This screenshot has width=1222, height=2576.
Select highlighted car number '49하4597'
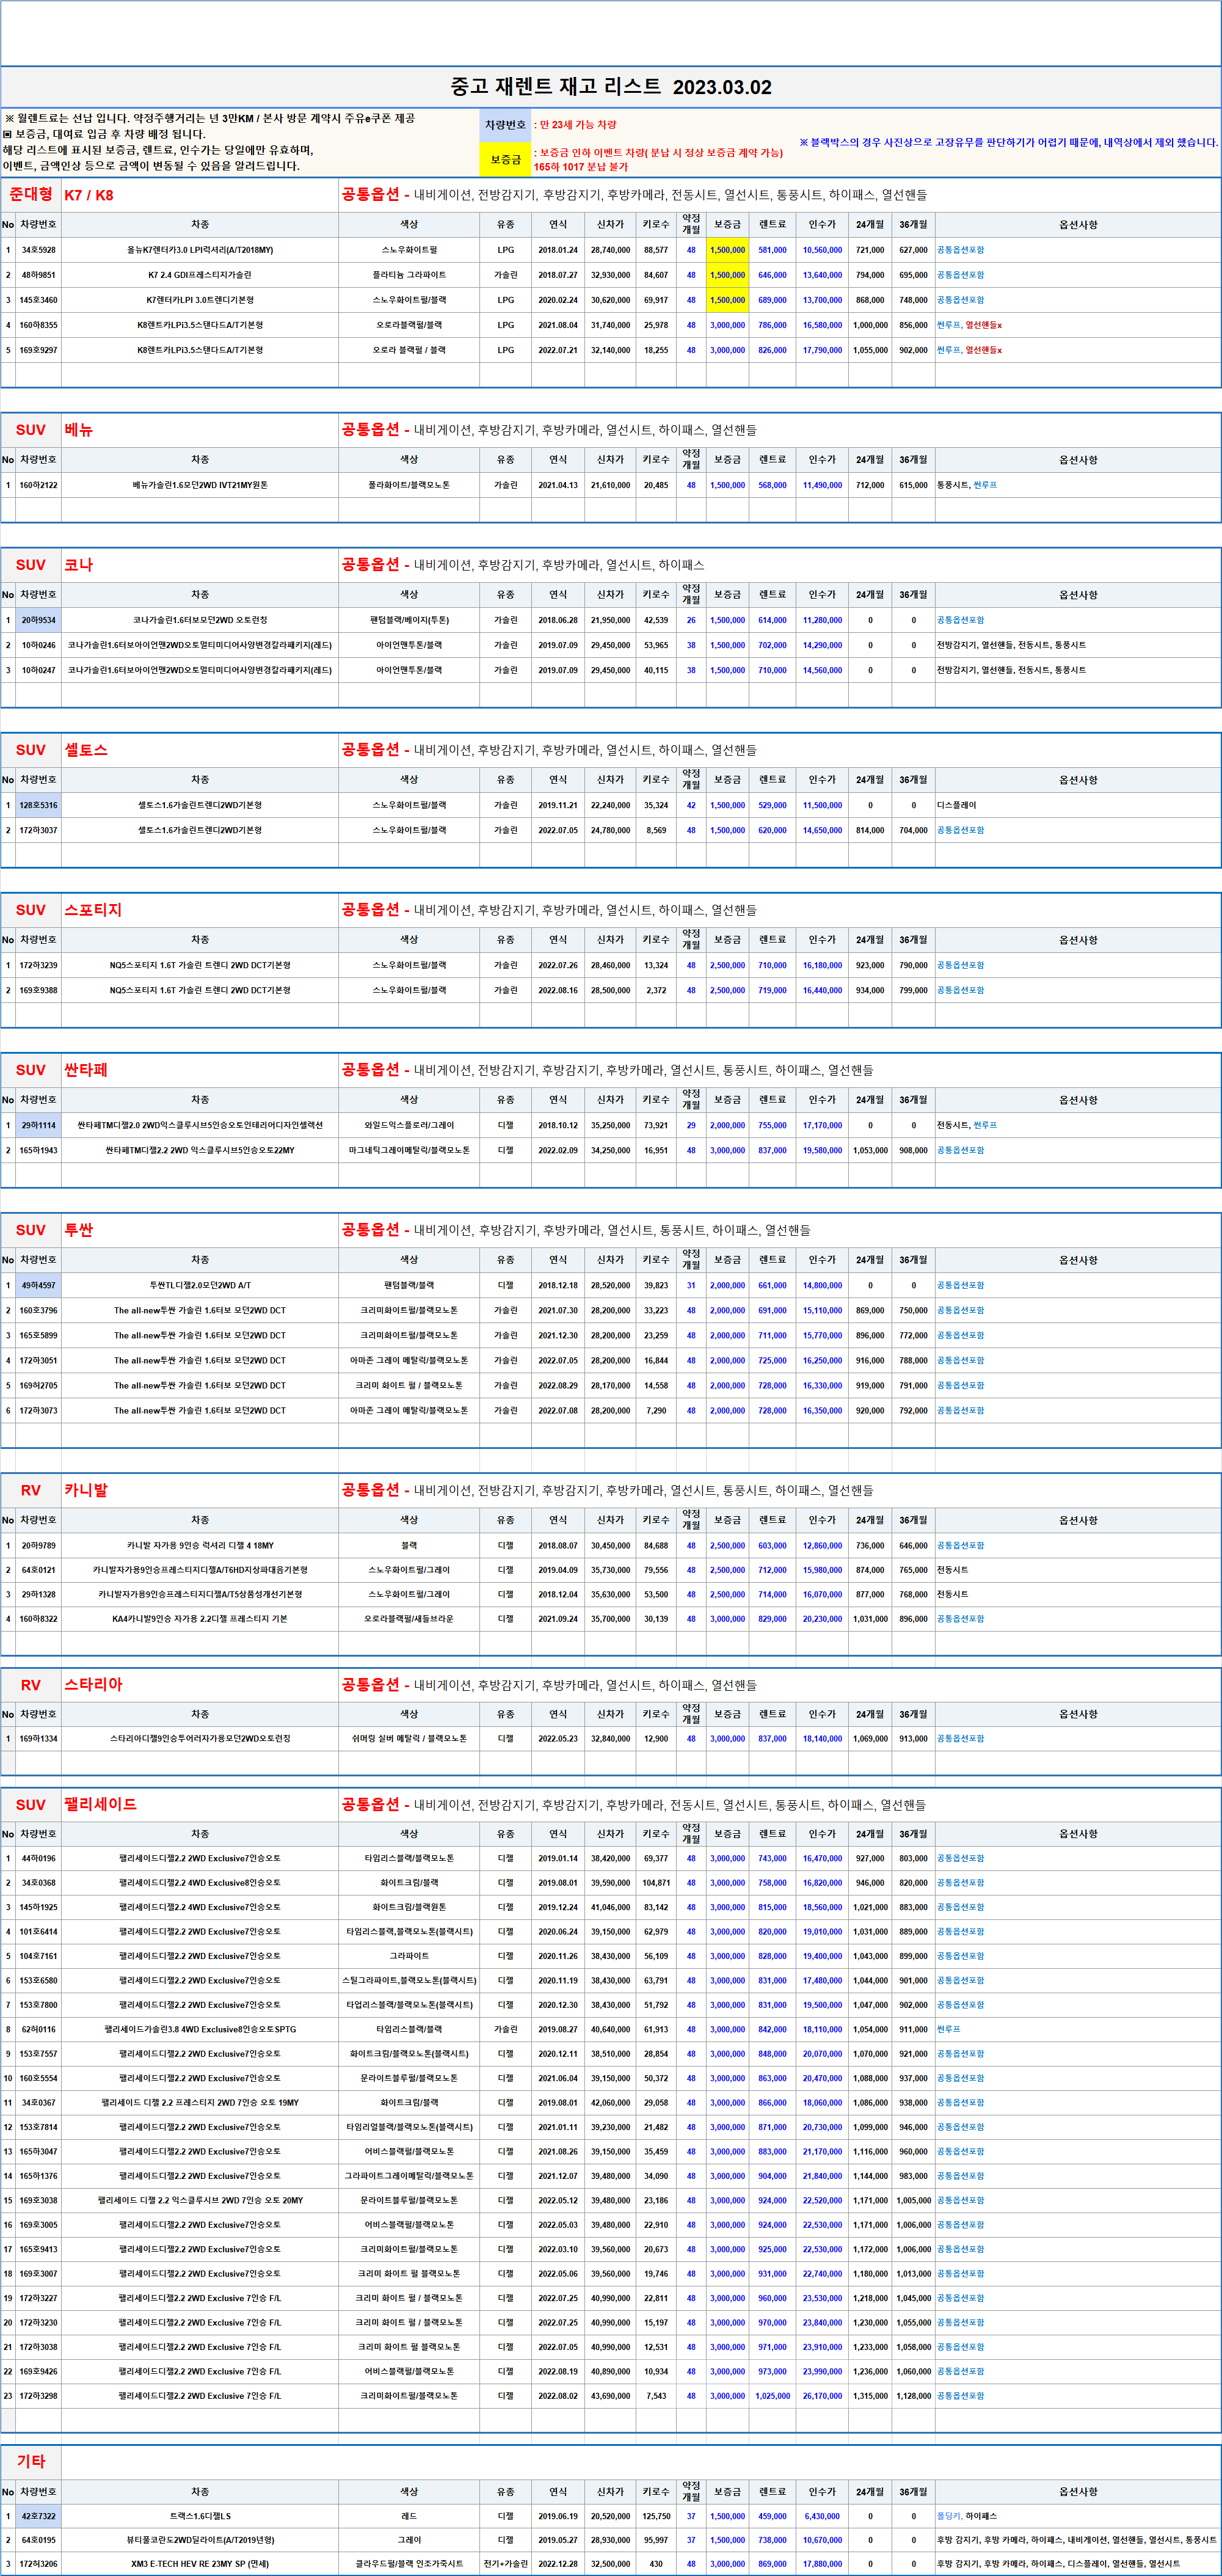[x=39, y=1285]
